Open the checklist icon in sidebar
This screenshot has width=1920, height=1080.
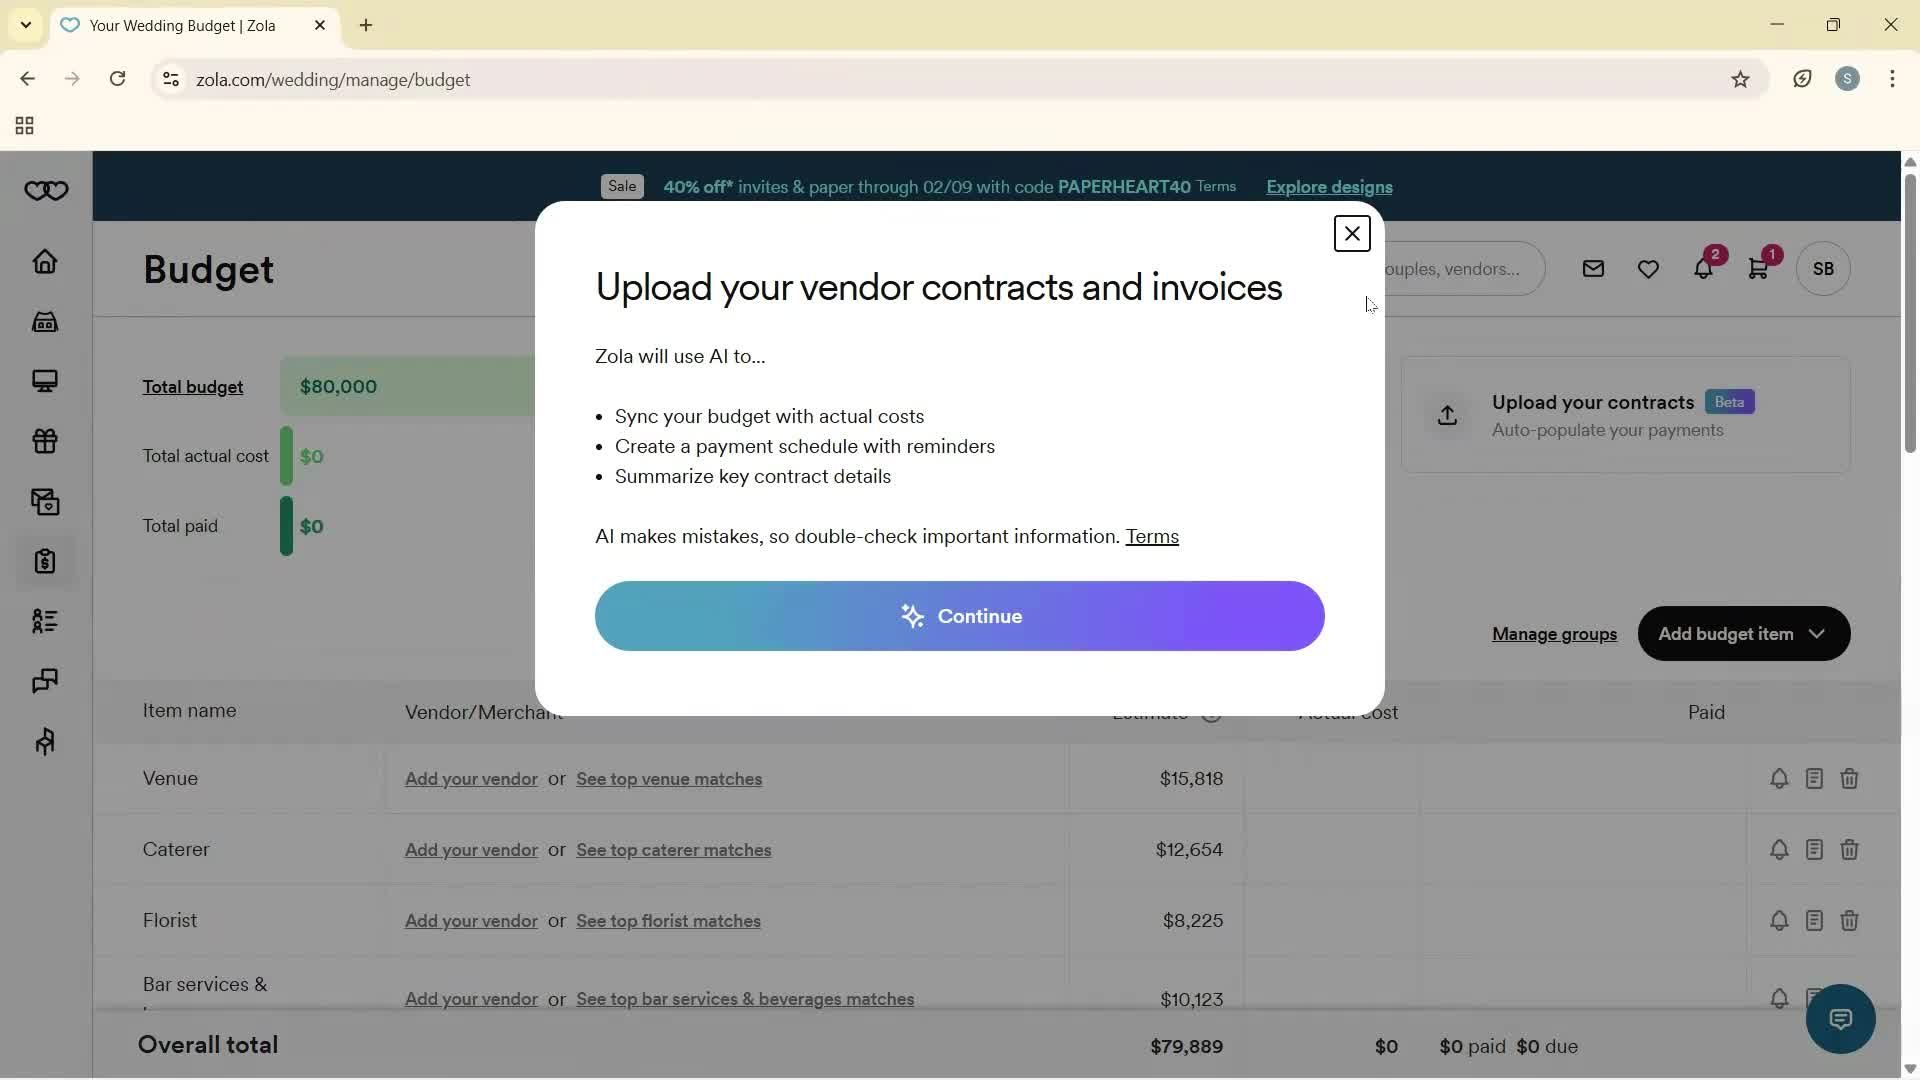coord(45,621)
